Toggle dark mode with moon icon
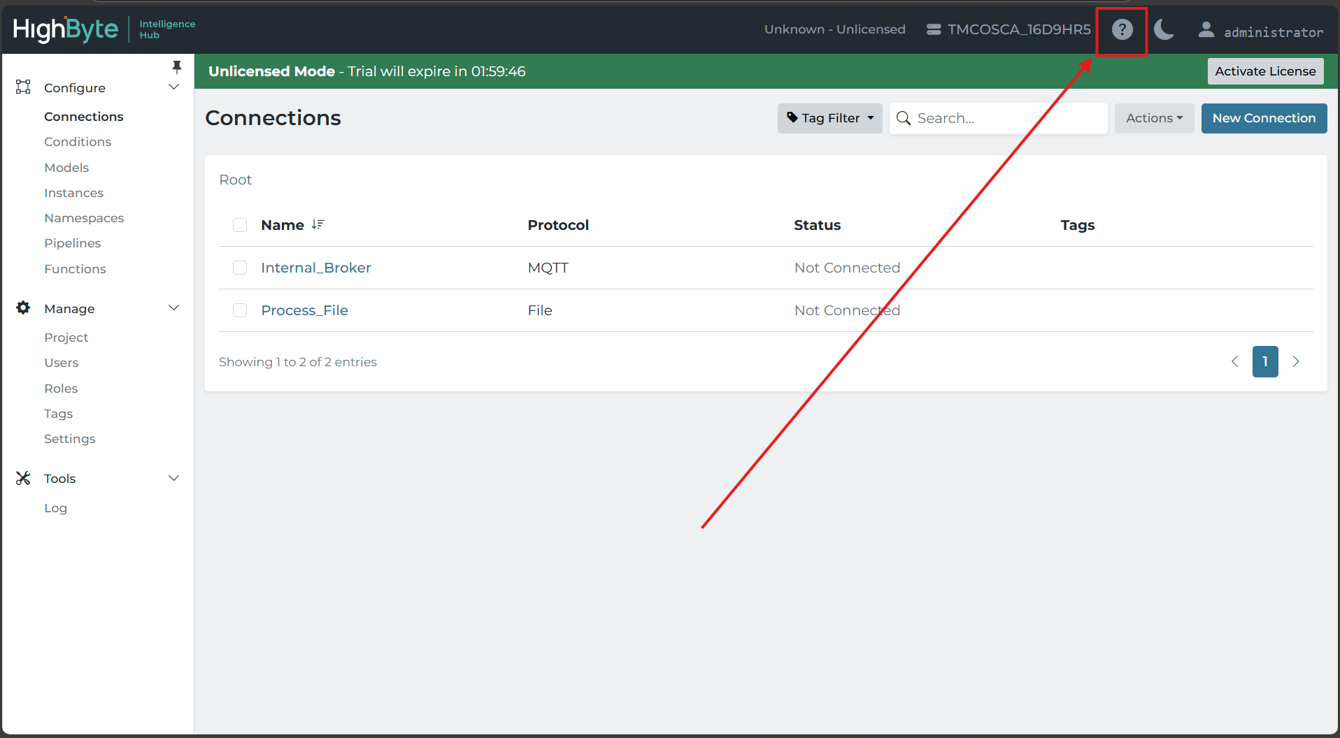The width and height of the screenshot is (1340, 738). click(x=1164, y=30)
